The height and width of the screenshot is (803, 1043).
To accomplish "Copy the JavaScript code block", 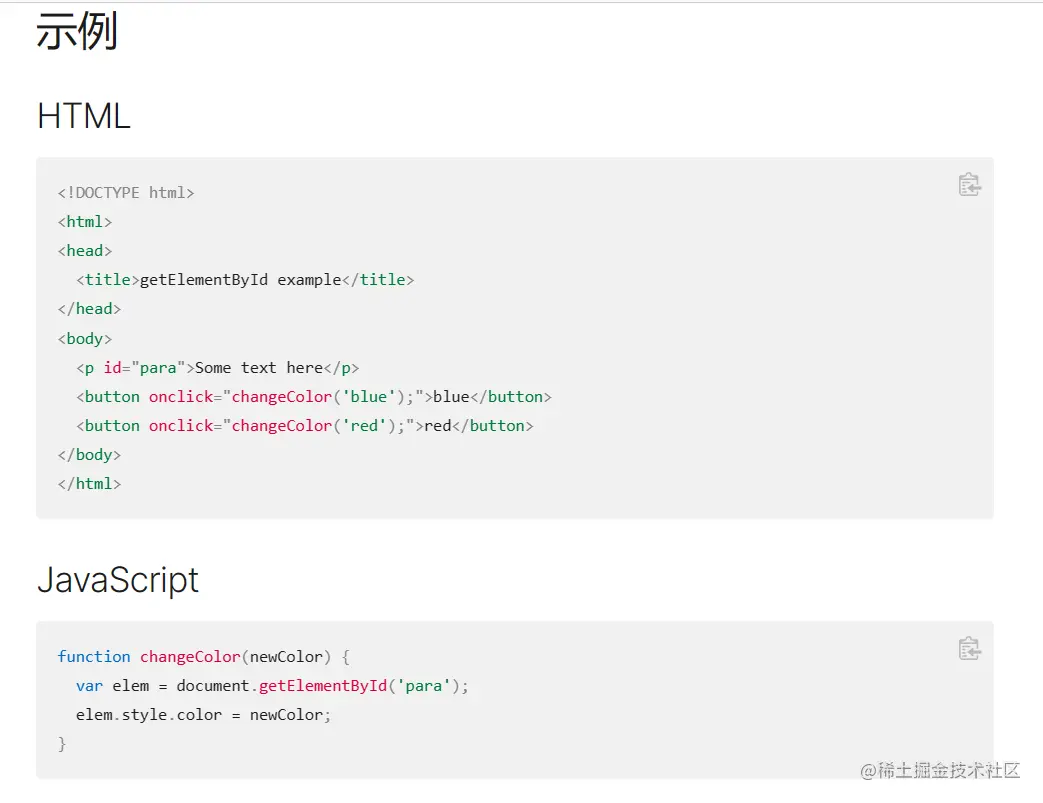I will pyautogui.click(x=969, y=648).
